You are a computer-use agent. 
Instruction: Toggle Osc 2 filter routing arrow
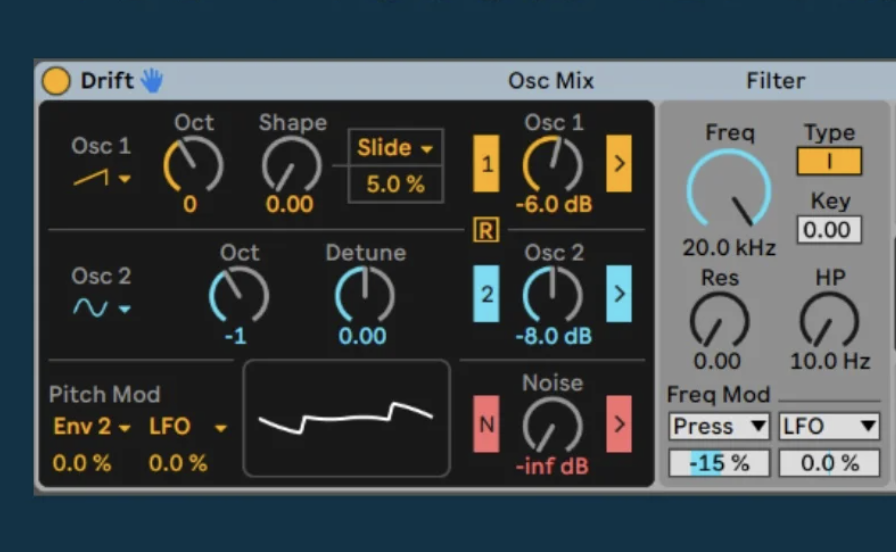(x=619, y=294)
